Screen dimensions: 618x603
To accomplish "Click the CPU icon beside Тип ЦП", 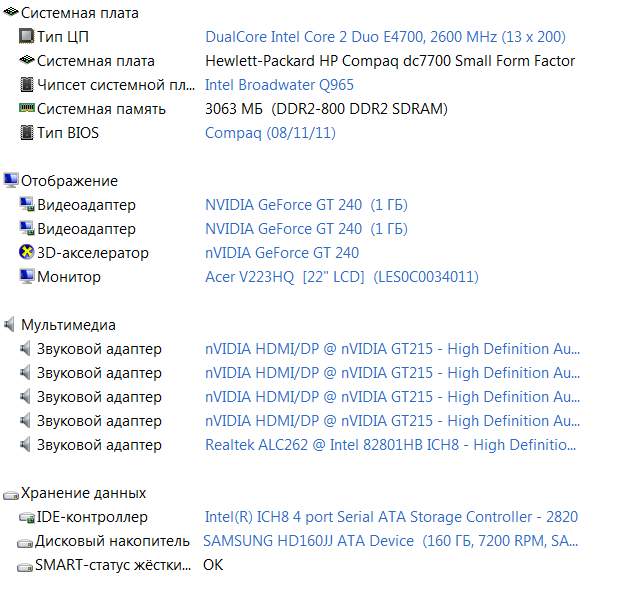I will point(27,37).
